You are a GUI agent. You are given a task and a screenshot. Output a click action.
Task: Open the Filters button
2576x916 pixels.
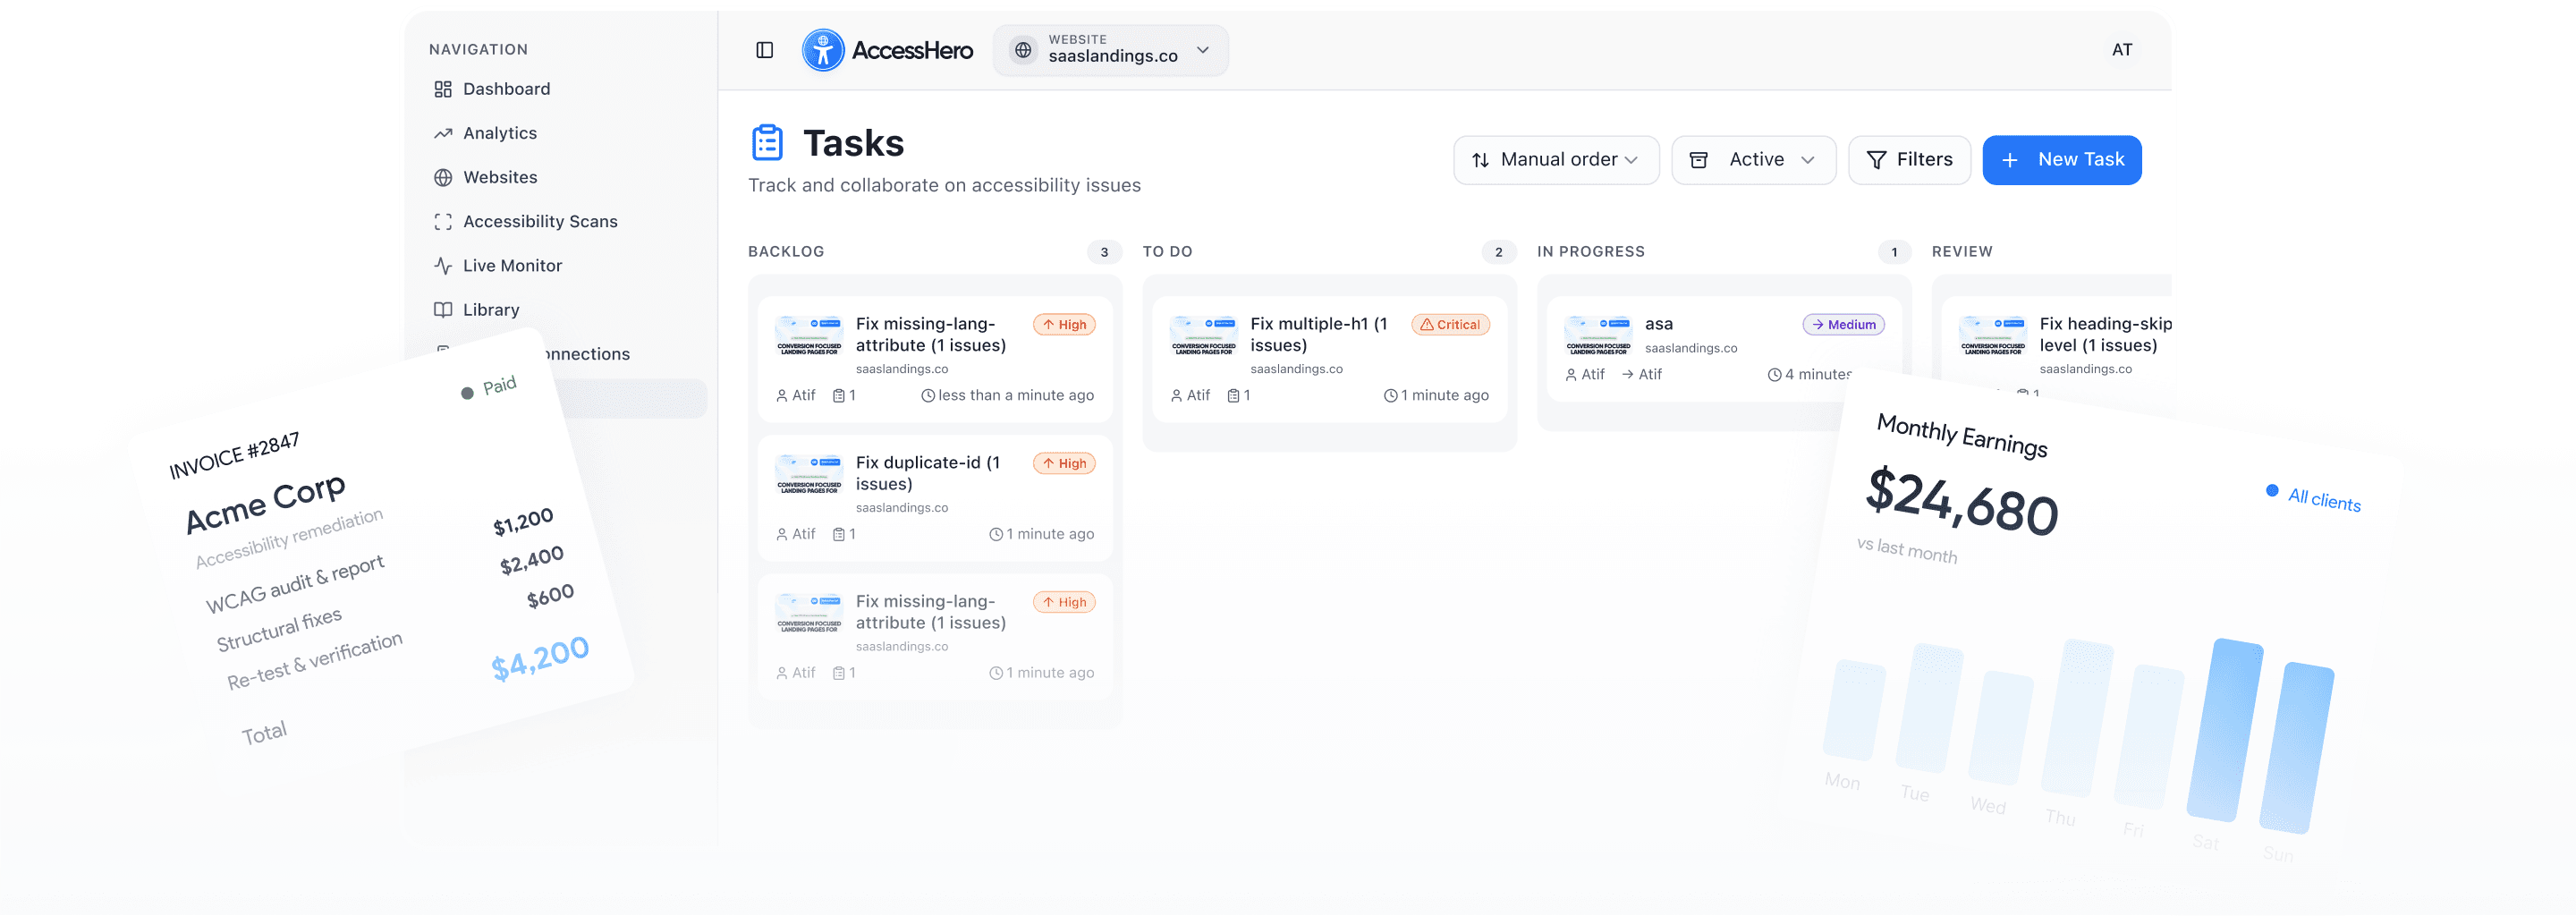(1909, 160)
